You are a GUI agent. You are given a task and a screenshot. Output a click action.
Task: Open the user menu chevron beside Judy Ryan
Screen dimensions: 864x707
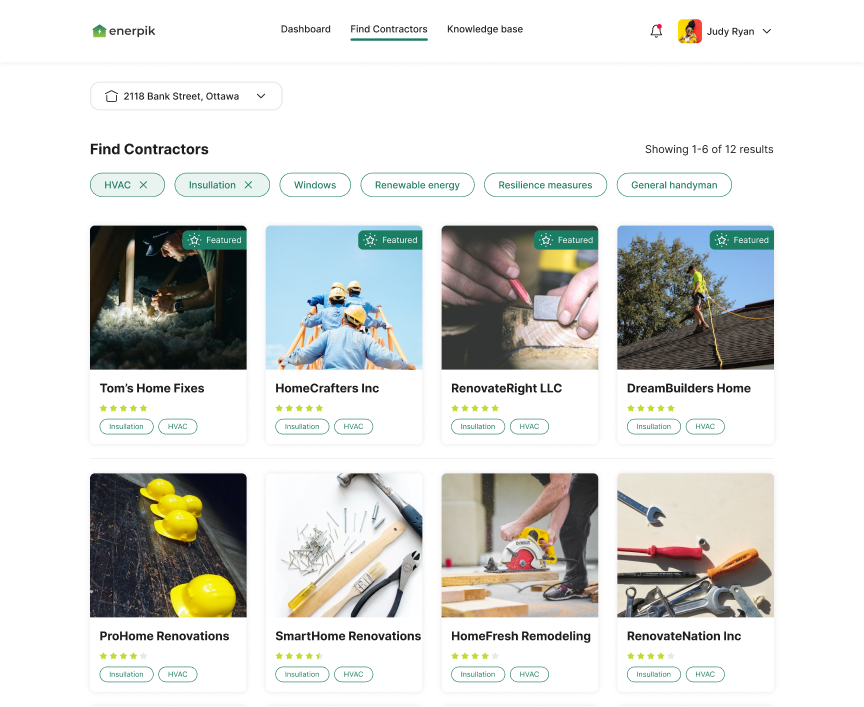click(766, 31)
